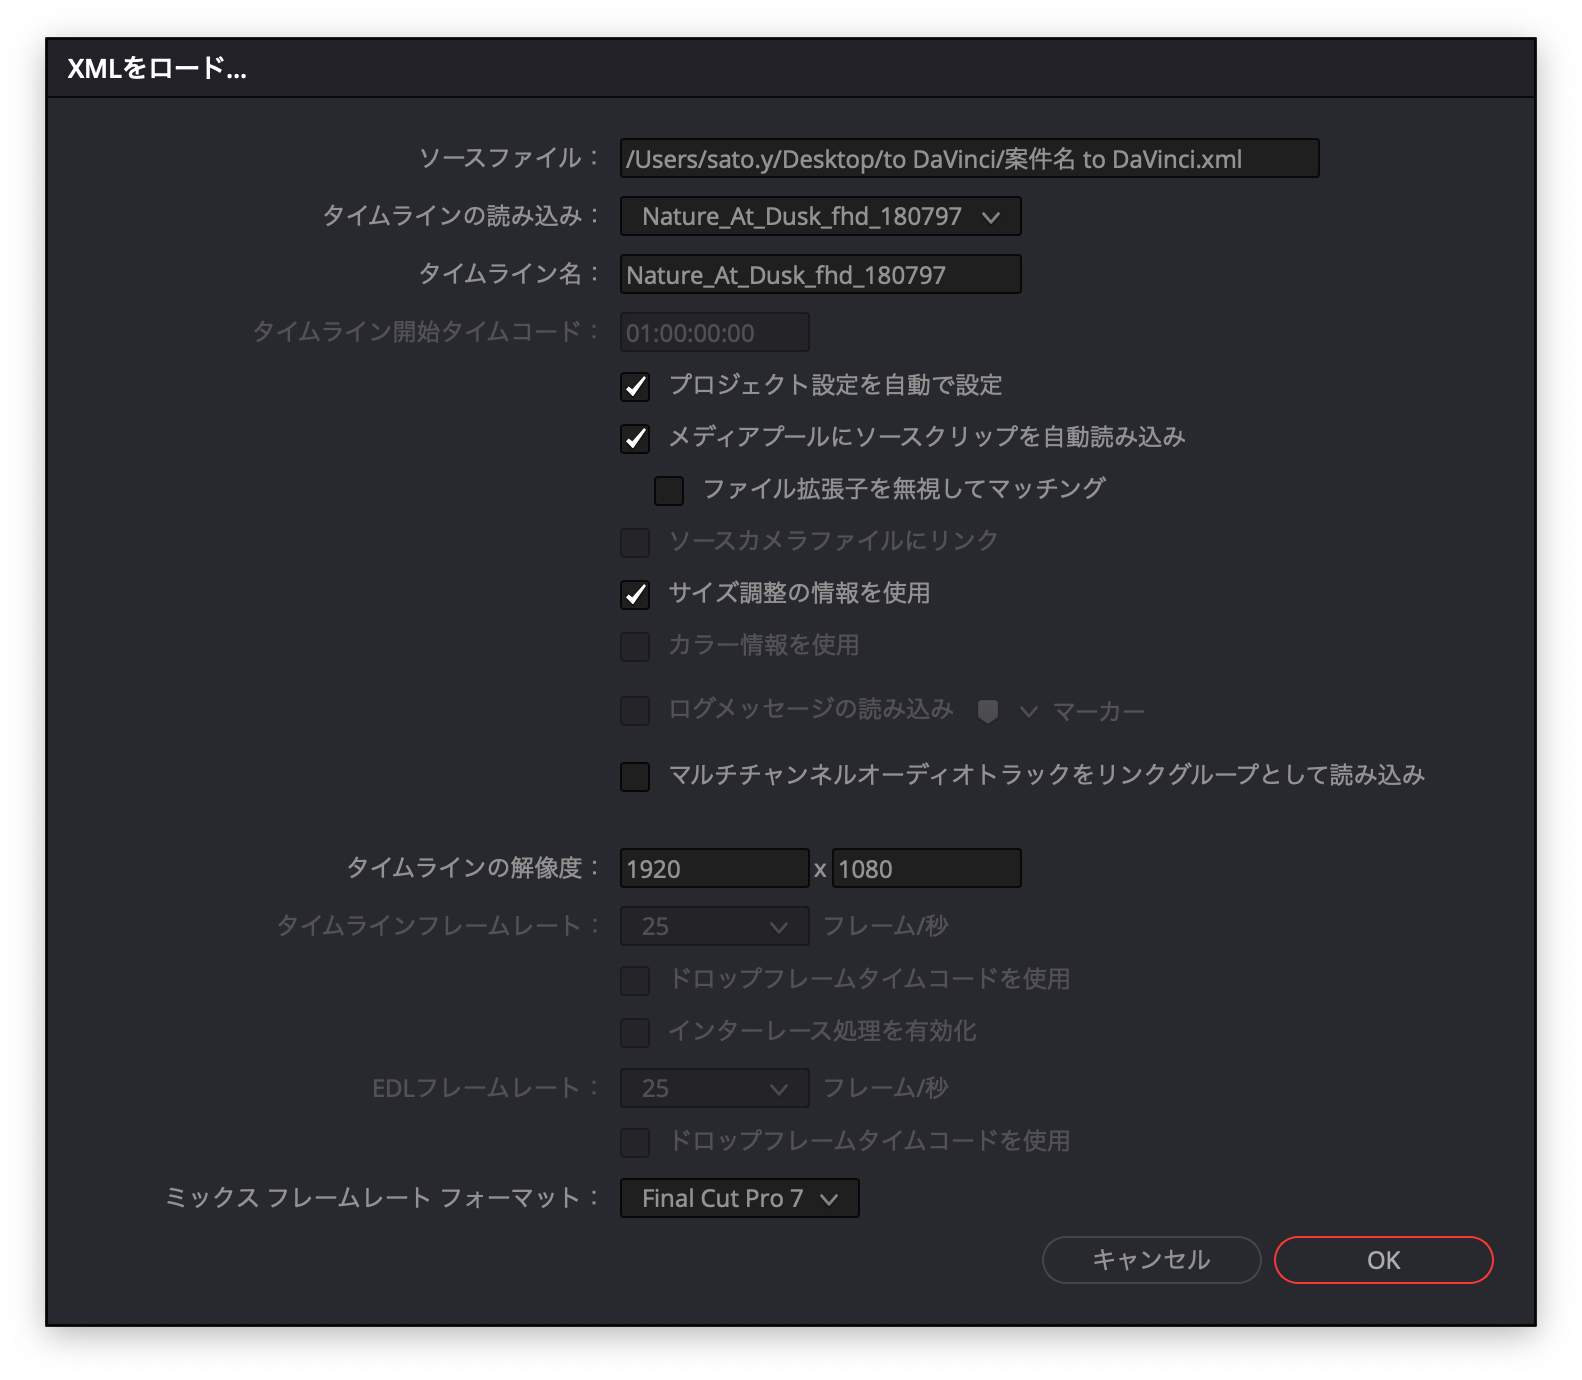
Task: Click the chevron arrow next to マーカー
Action: [x=1028, y=712]
